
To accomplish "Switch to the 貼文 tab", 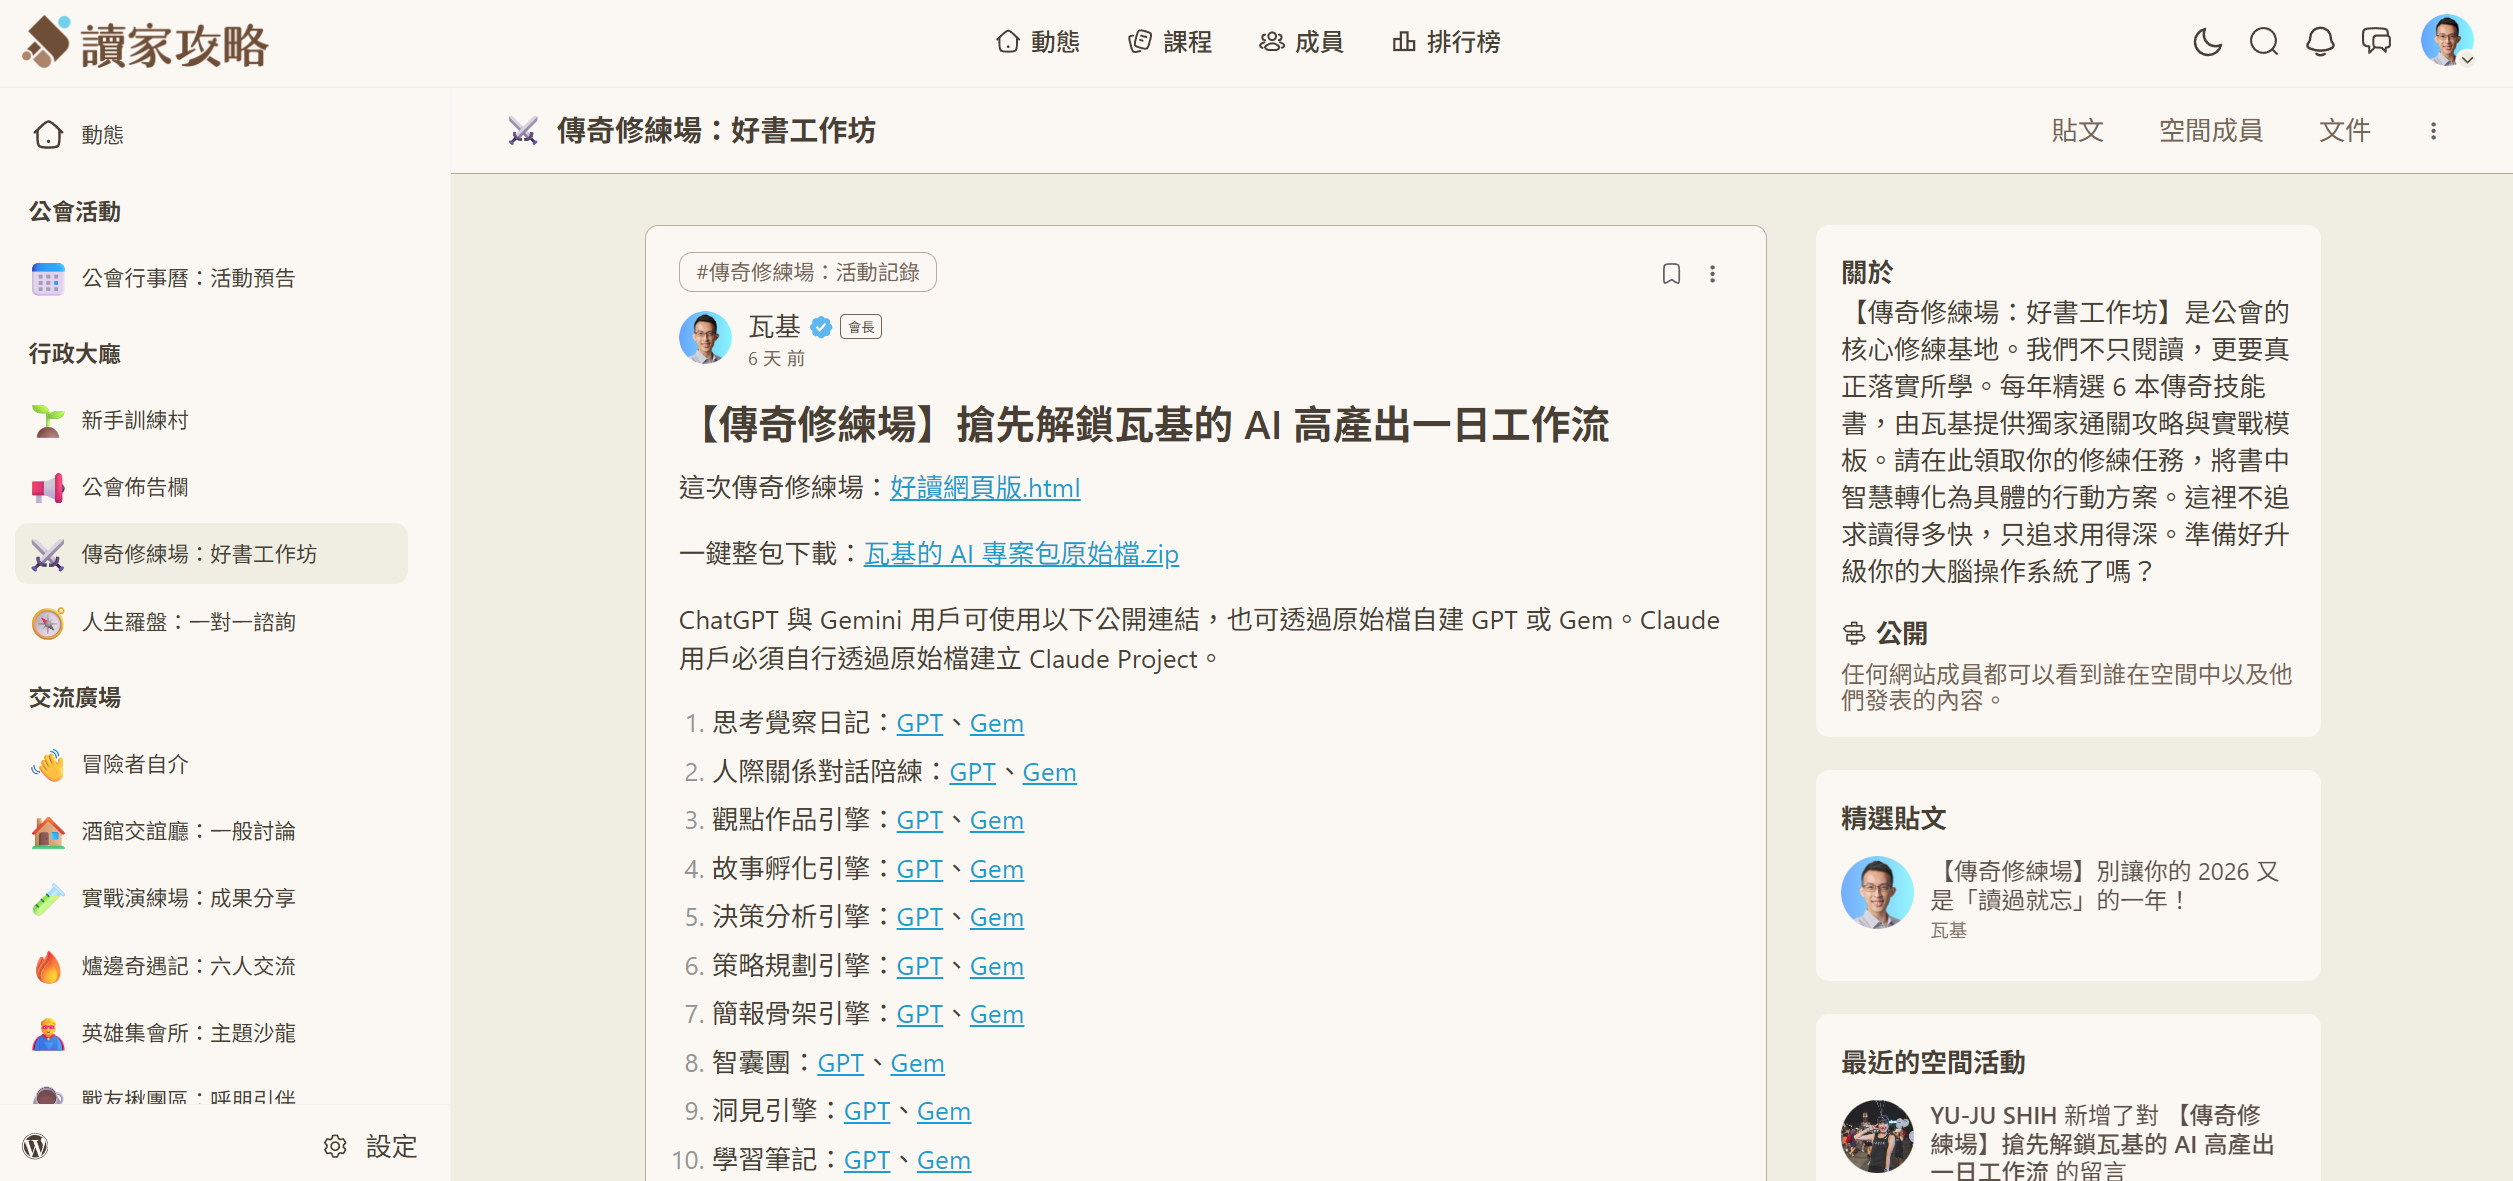I will click(x=2077, y=130).
